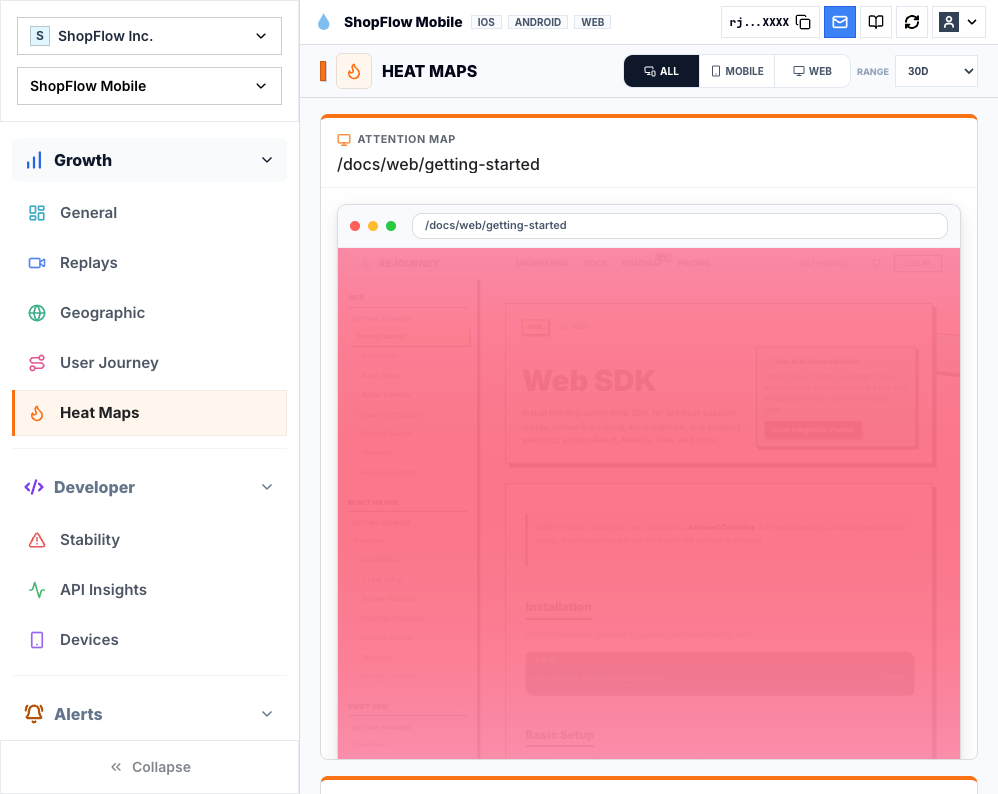Click the ATTENTION MAP label
998x794 pixels.
pyautogui.click(x=406, y=139)
